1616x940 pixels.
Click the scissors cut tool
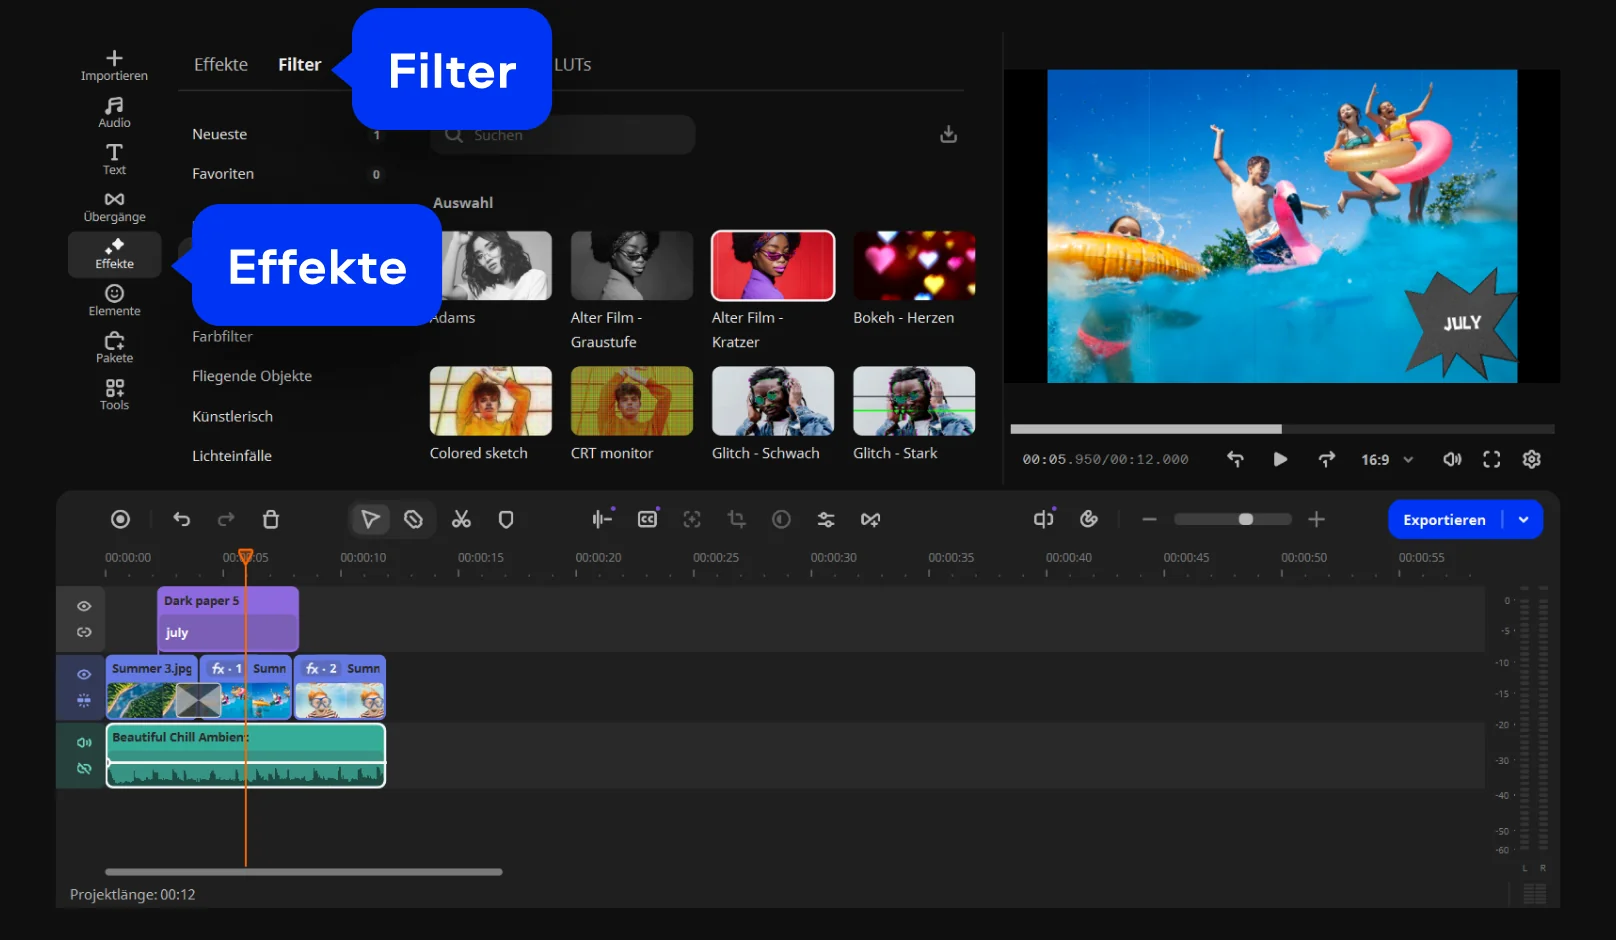[461, 519]
